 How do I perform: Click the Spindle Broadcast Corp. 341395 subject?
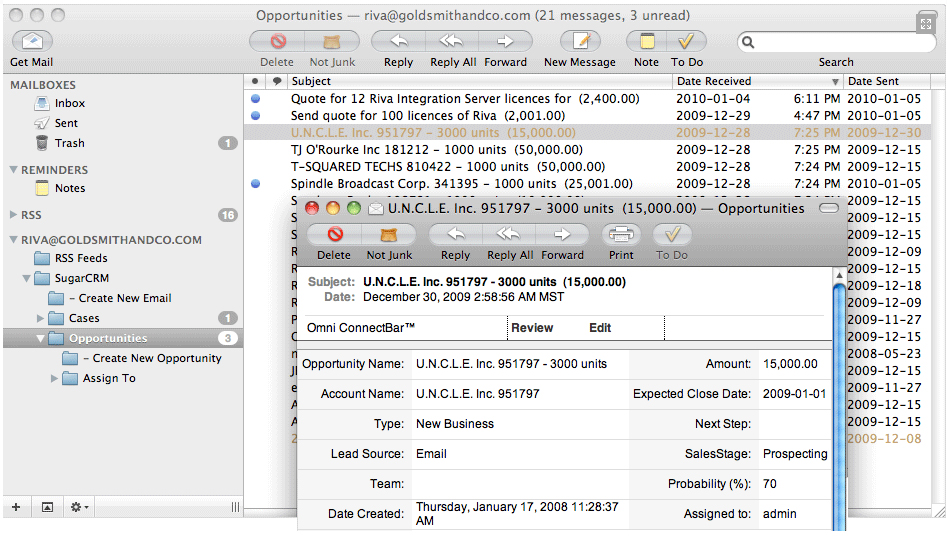click(461, 184)
